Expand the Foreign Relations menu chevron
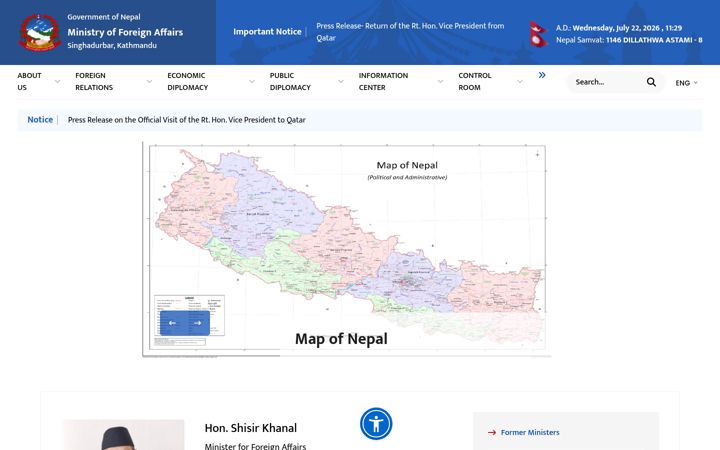720x450 pixels. (x=149, y=81)
